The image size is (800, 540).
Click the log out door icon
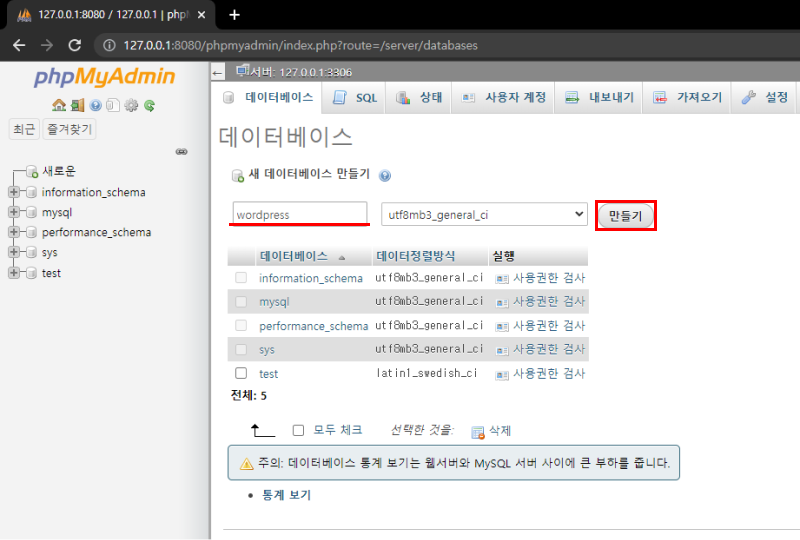(77, 105)
